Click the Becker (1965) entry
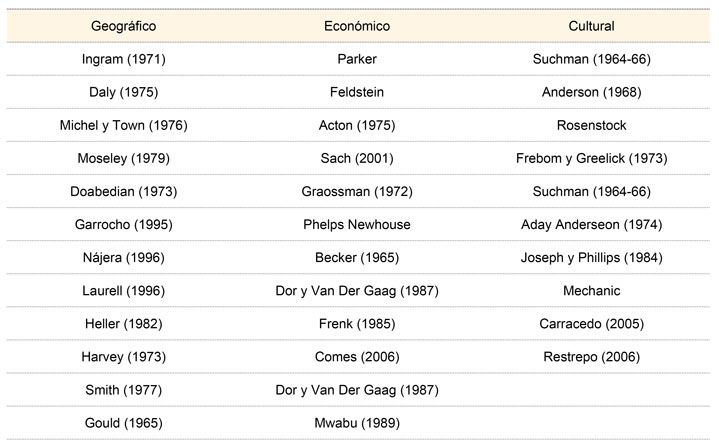 pyautogui.click(x=357, y=257)
